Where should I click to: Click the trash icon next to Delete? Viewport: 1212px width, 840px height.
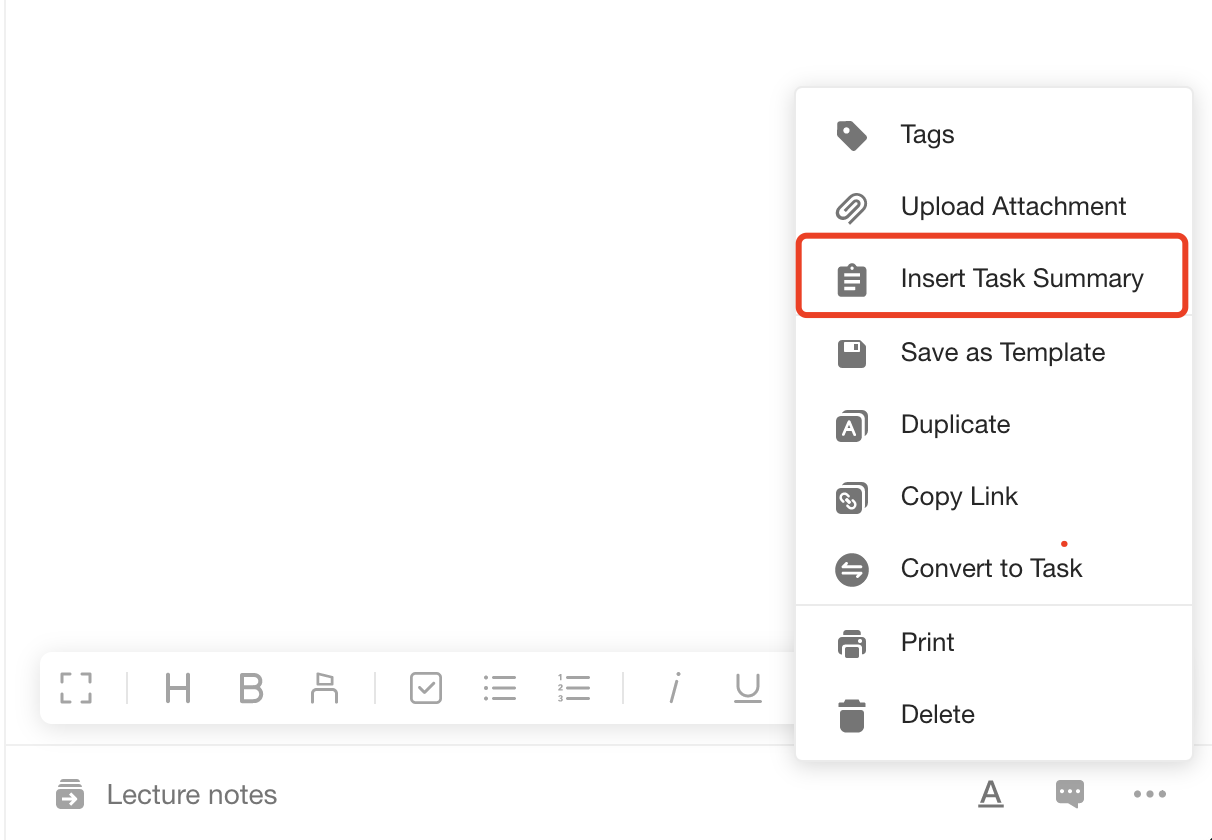click(x=851, y=714)
